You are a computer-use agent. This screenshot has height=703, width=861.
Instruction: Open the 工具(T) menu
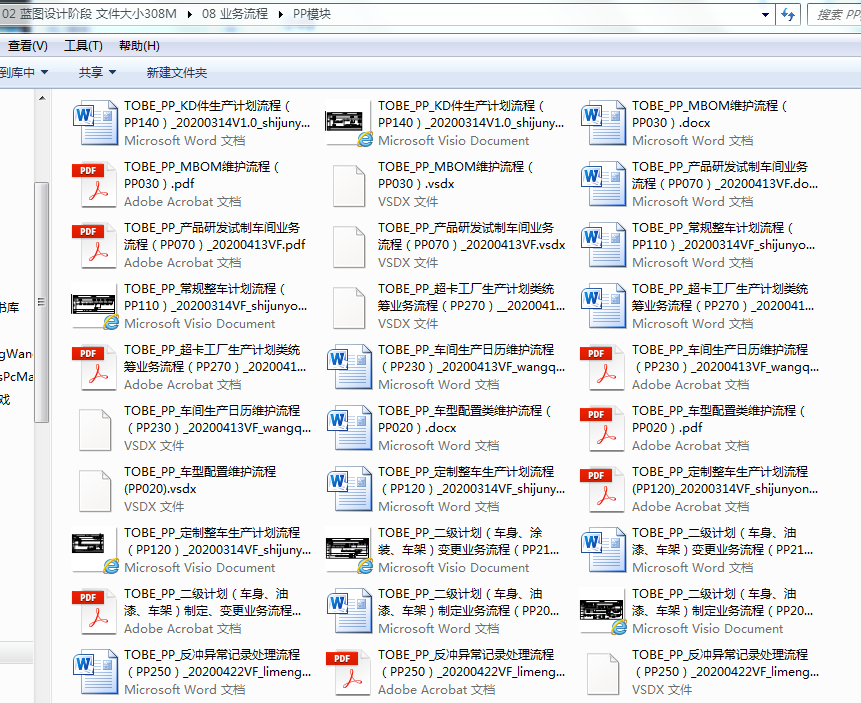pyautogui.click(x=83, y=46)
